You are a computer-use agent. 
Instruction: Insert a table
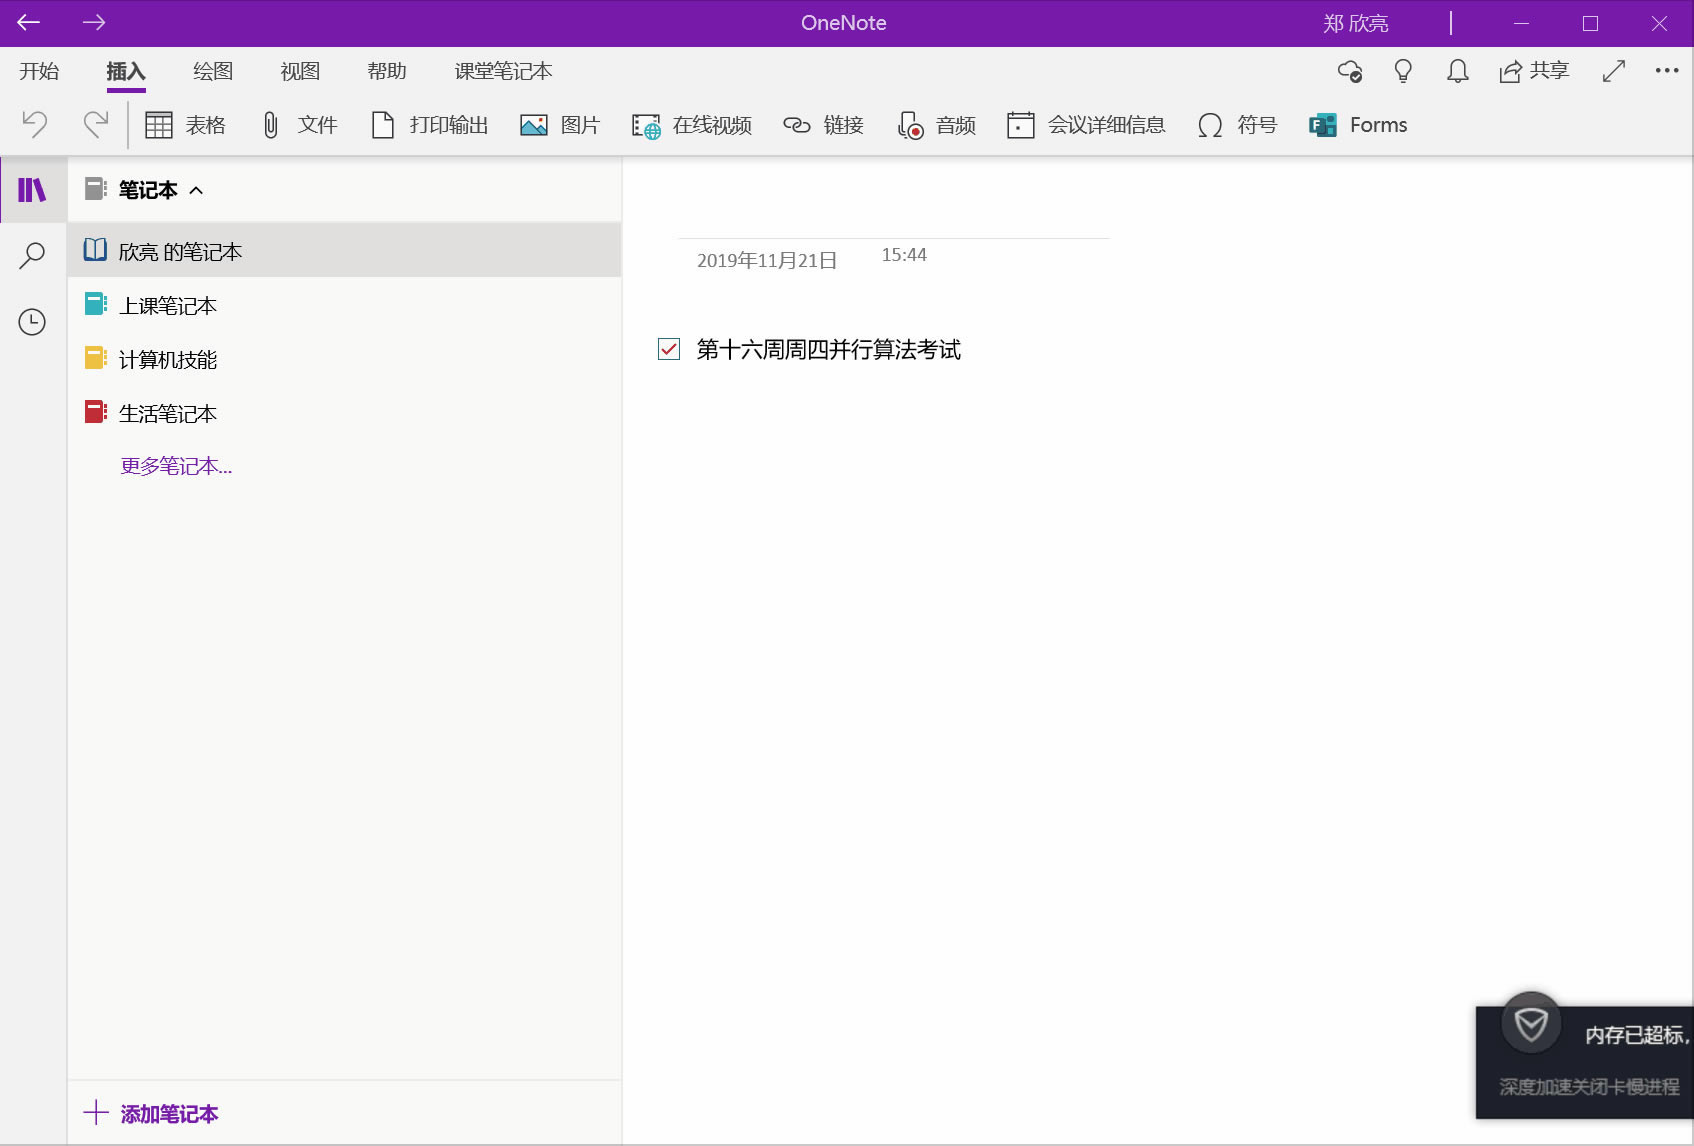[x=185, y=124]
